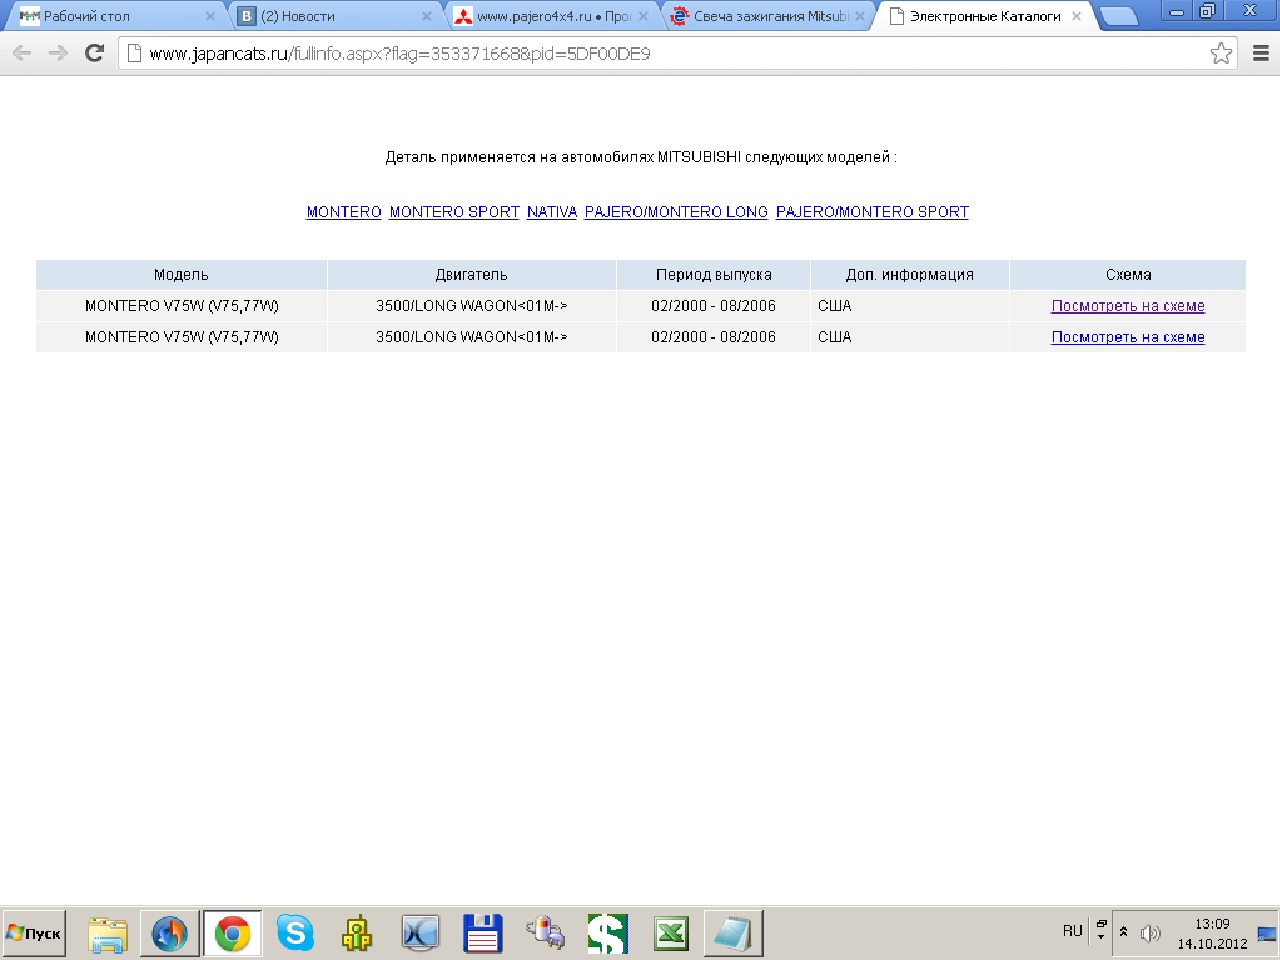Show hidden system tray icons

coord(1123,932)
